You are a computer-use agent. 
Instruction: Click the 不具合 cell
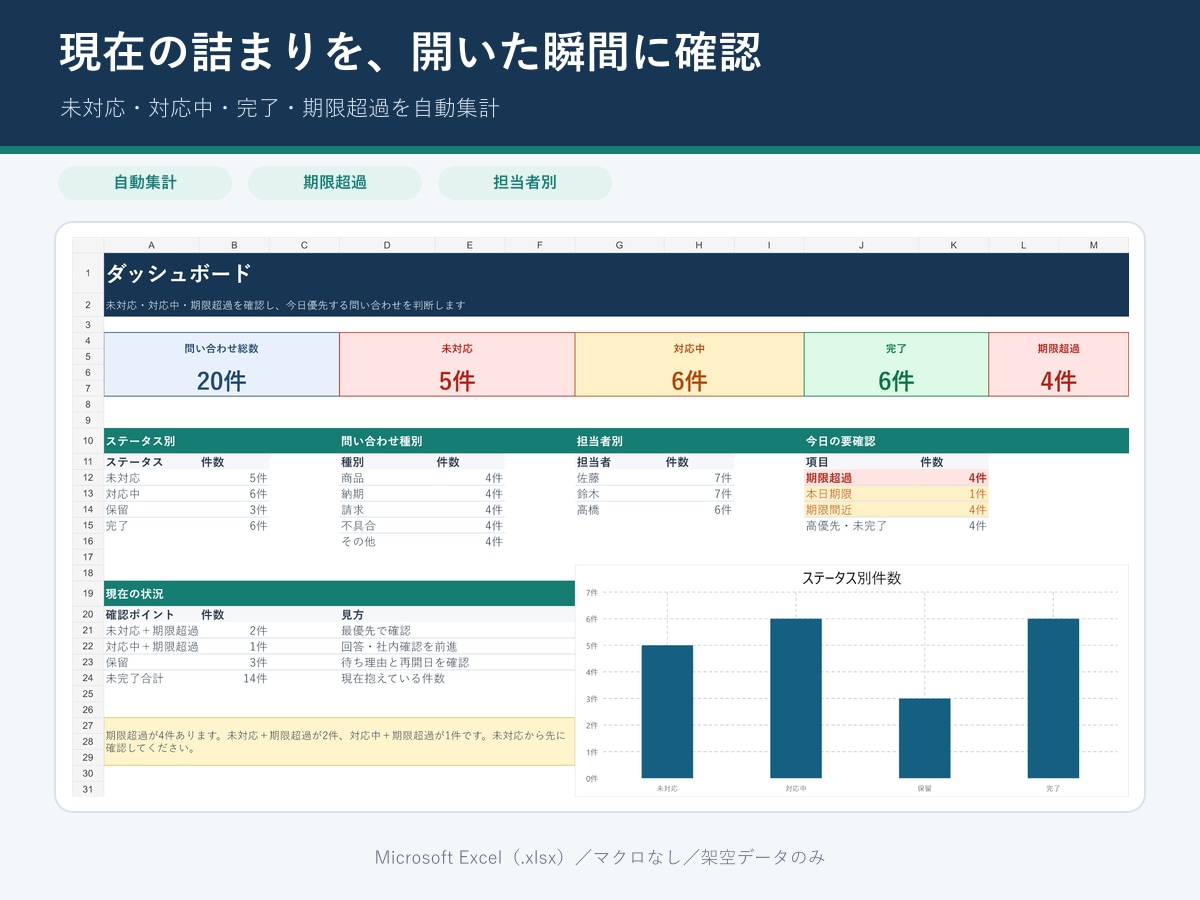387,526
